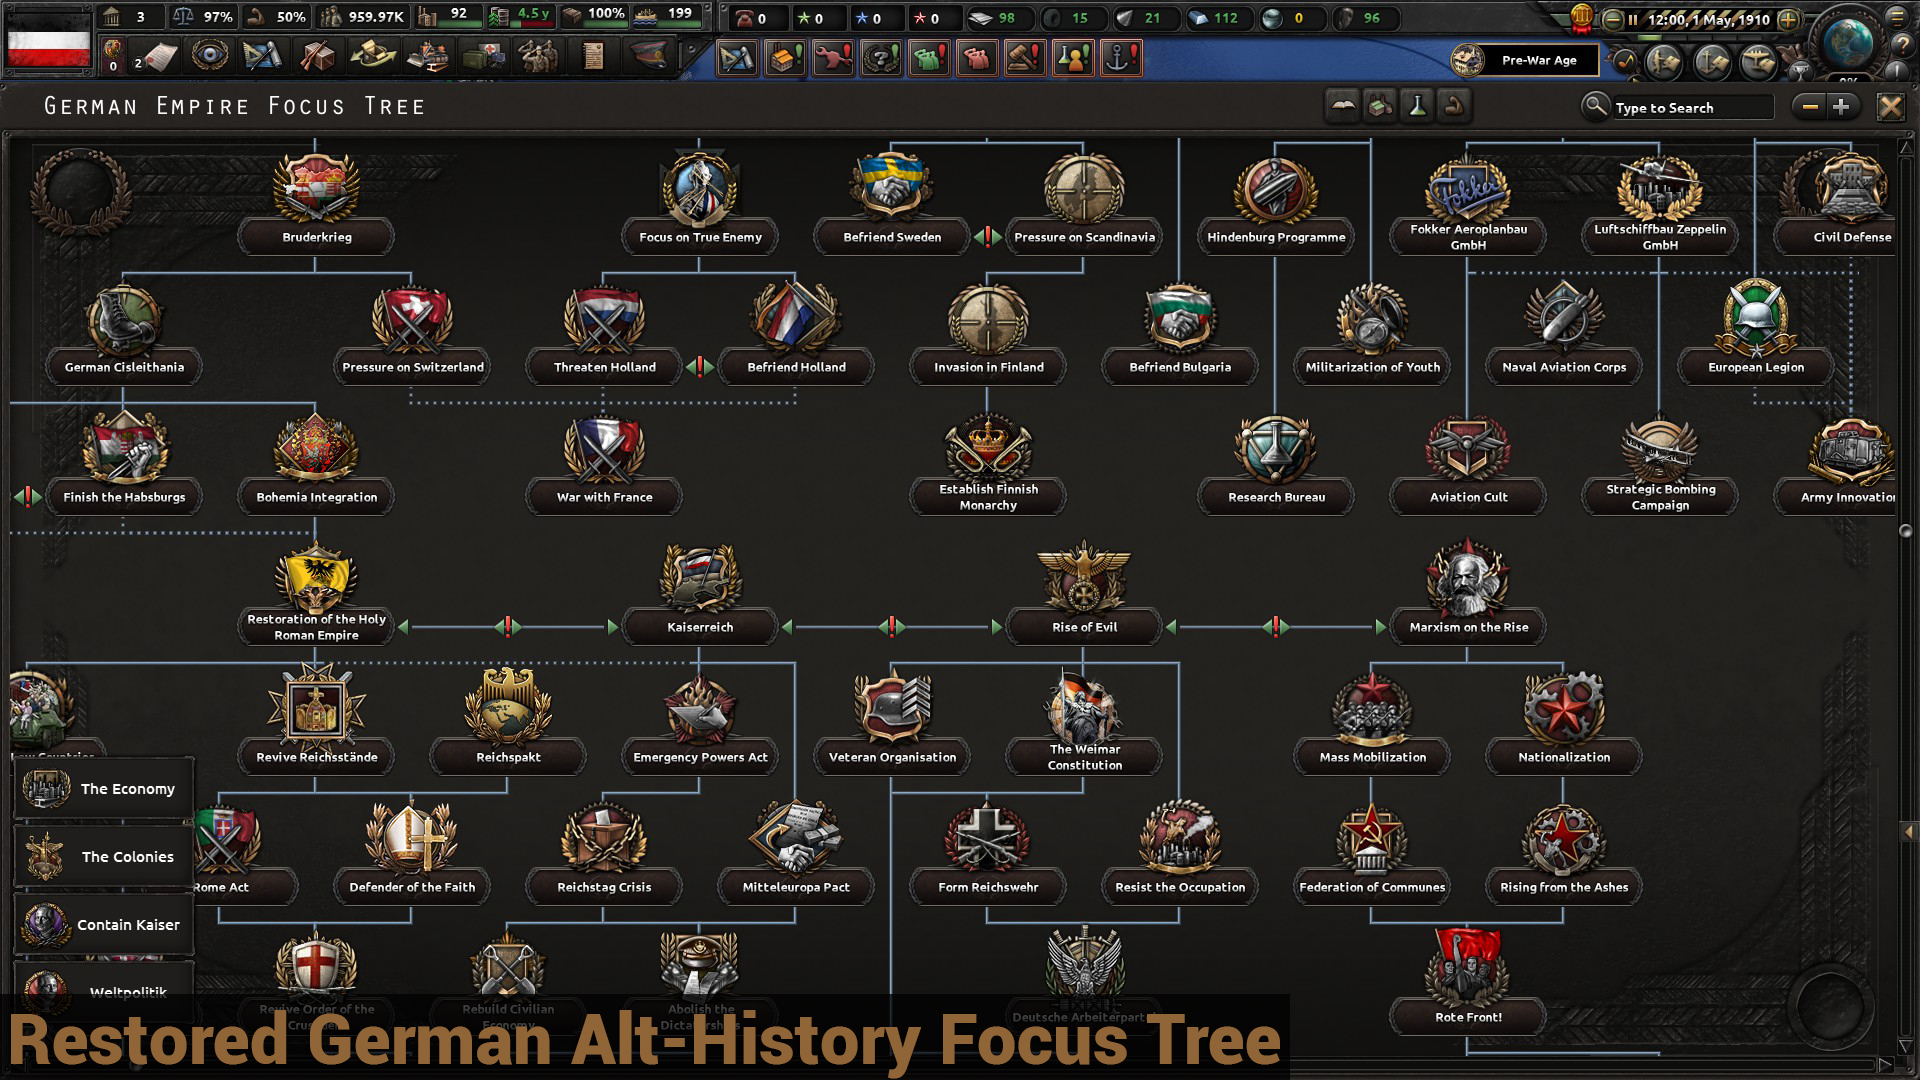Open the navy anchor map view
1920x1080 pixels.
click(1712, 62)
